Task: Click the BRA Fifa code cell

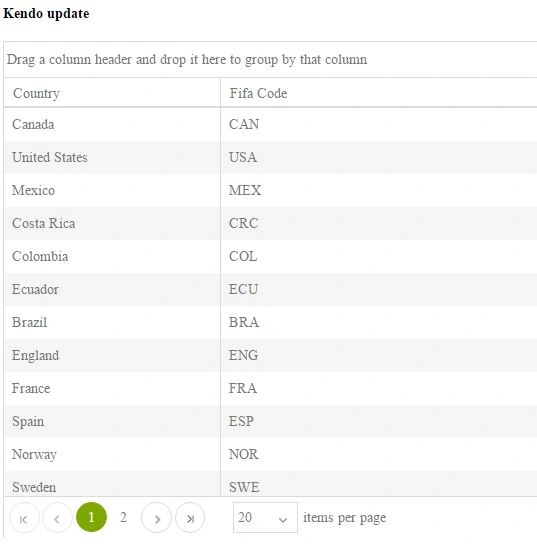Action: click(379, 322)
